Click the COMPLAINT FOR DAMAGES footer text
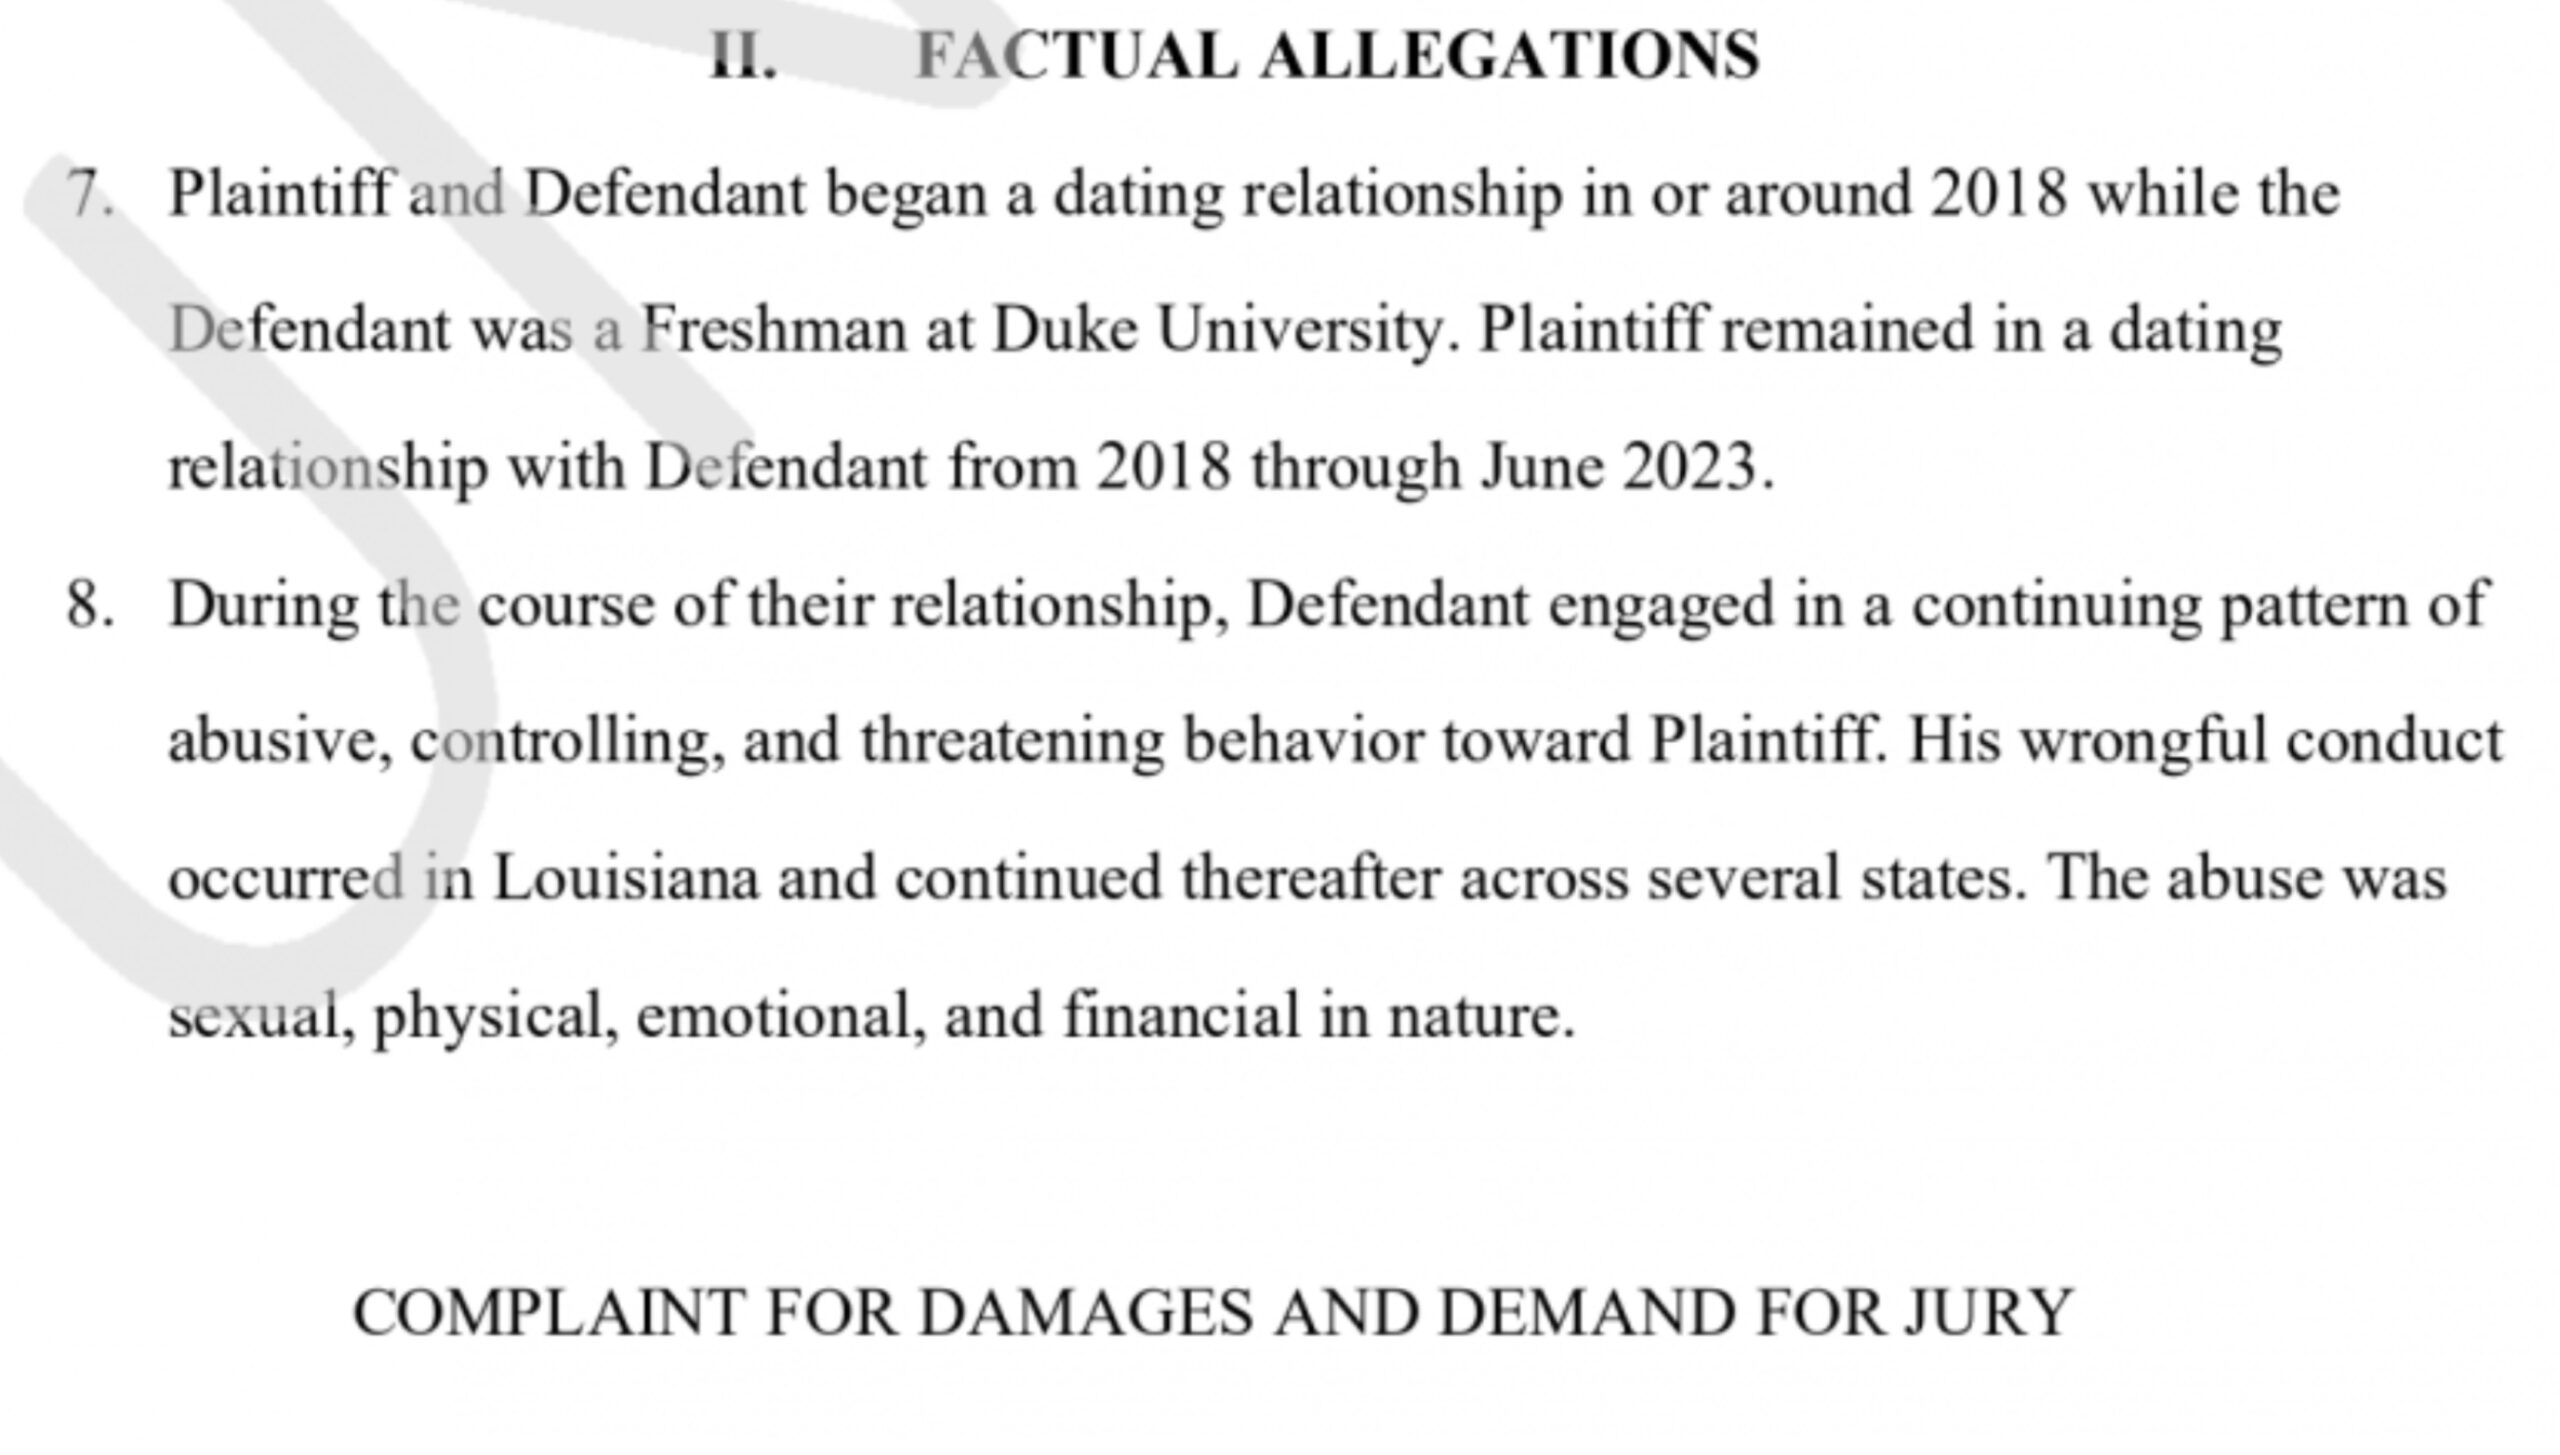 point(1212,1313)
